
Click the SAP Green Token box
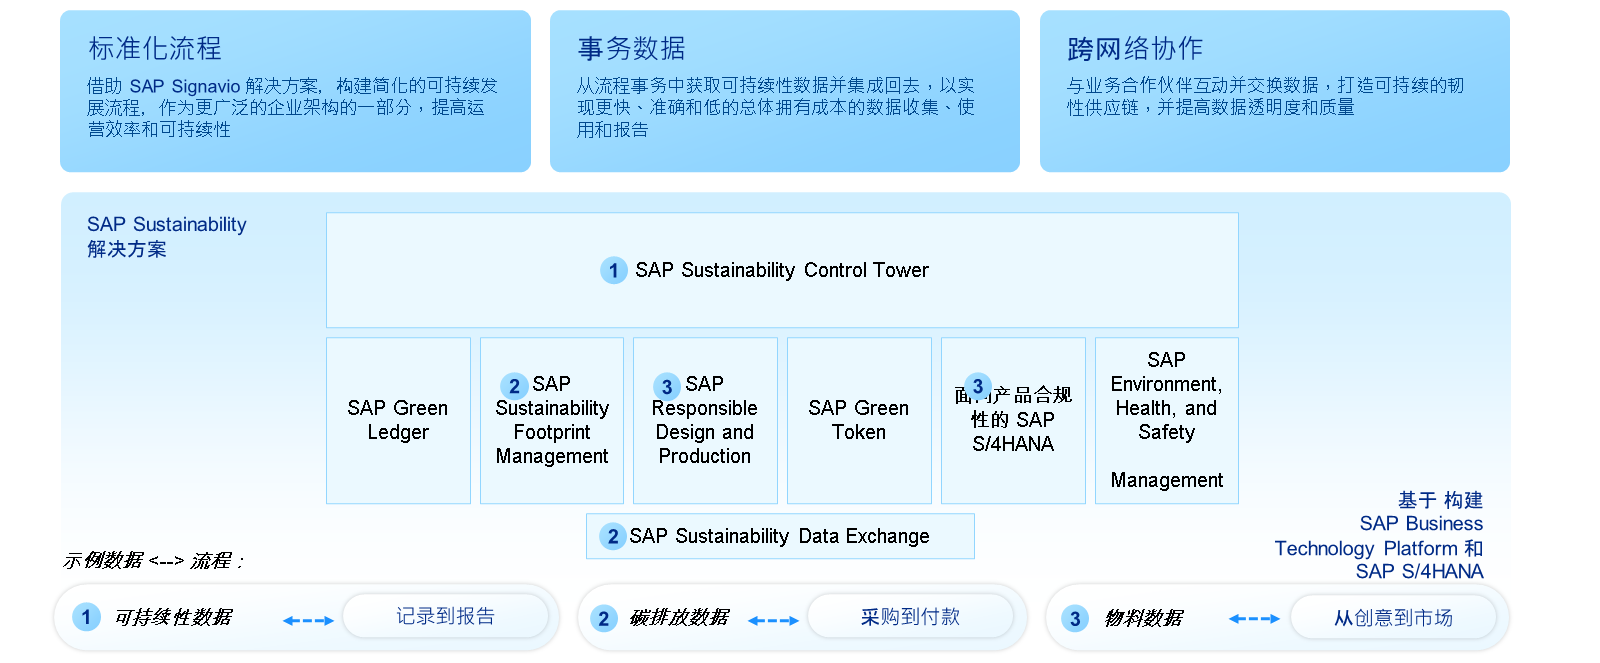pyautogui.click(x=859, y=420)
